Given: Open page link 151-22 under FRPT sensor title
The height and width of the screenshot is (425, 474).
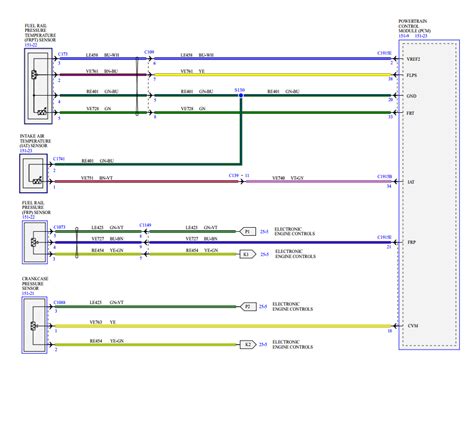Looking at the screenshot, I should [31, 45].
